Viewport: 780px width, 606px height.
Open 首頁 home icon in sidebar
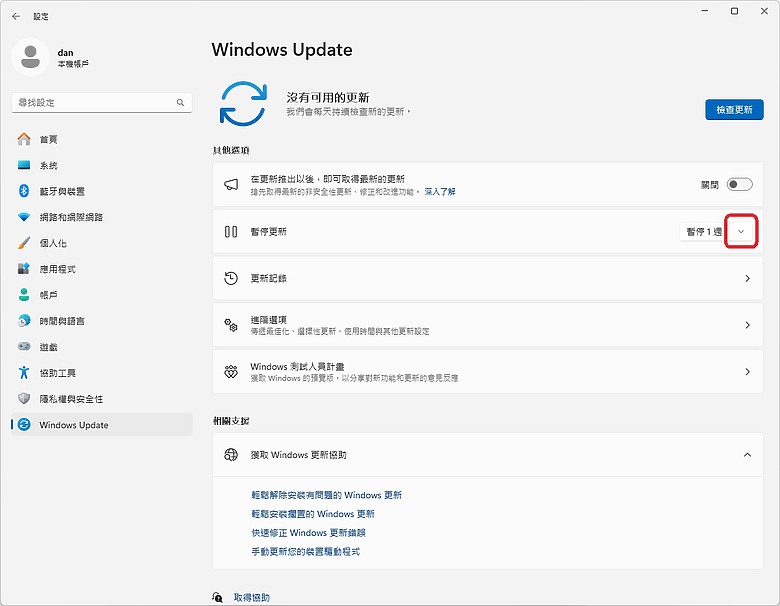point(24,139)
